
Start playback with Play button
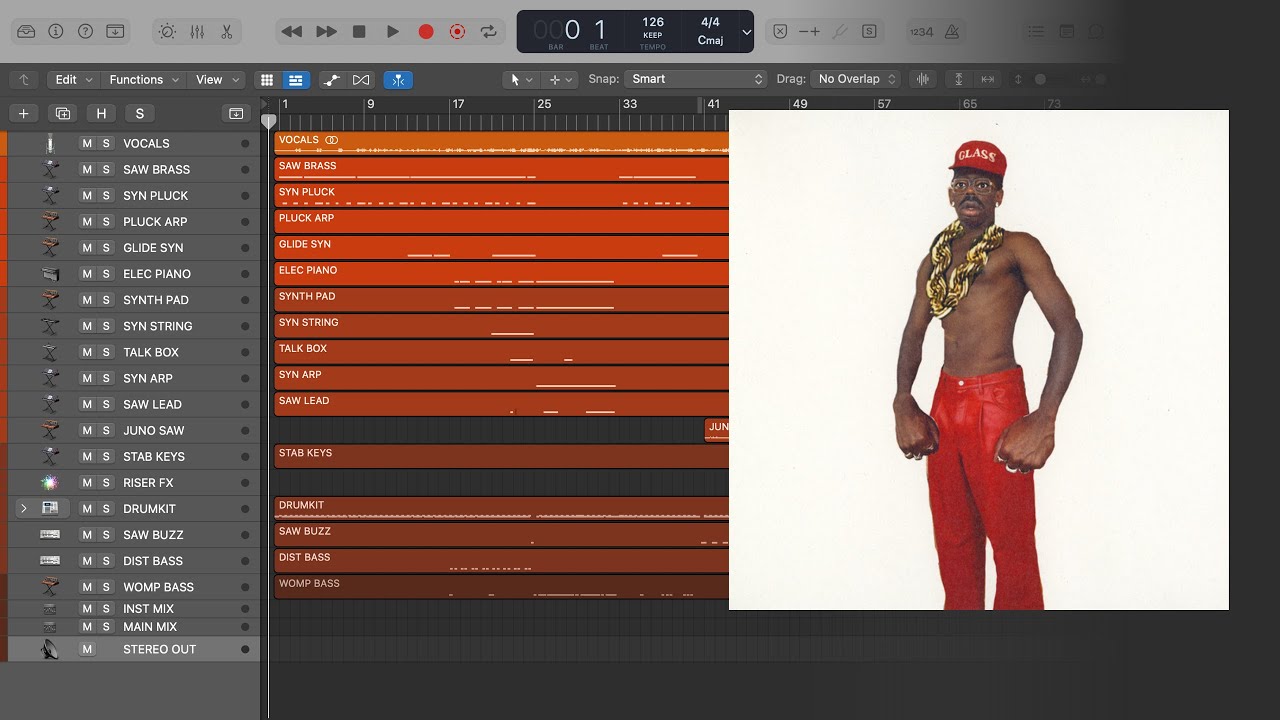coord(393,32)
